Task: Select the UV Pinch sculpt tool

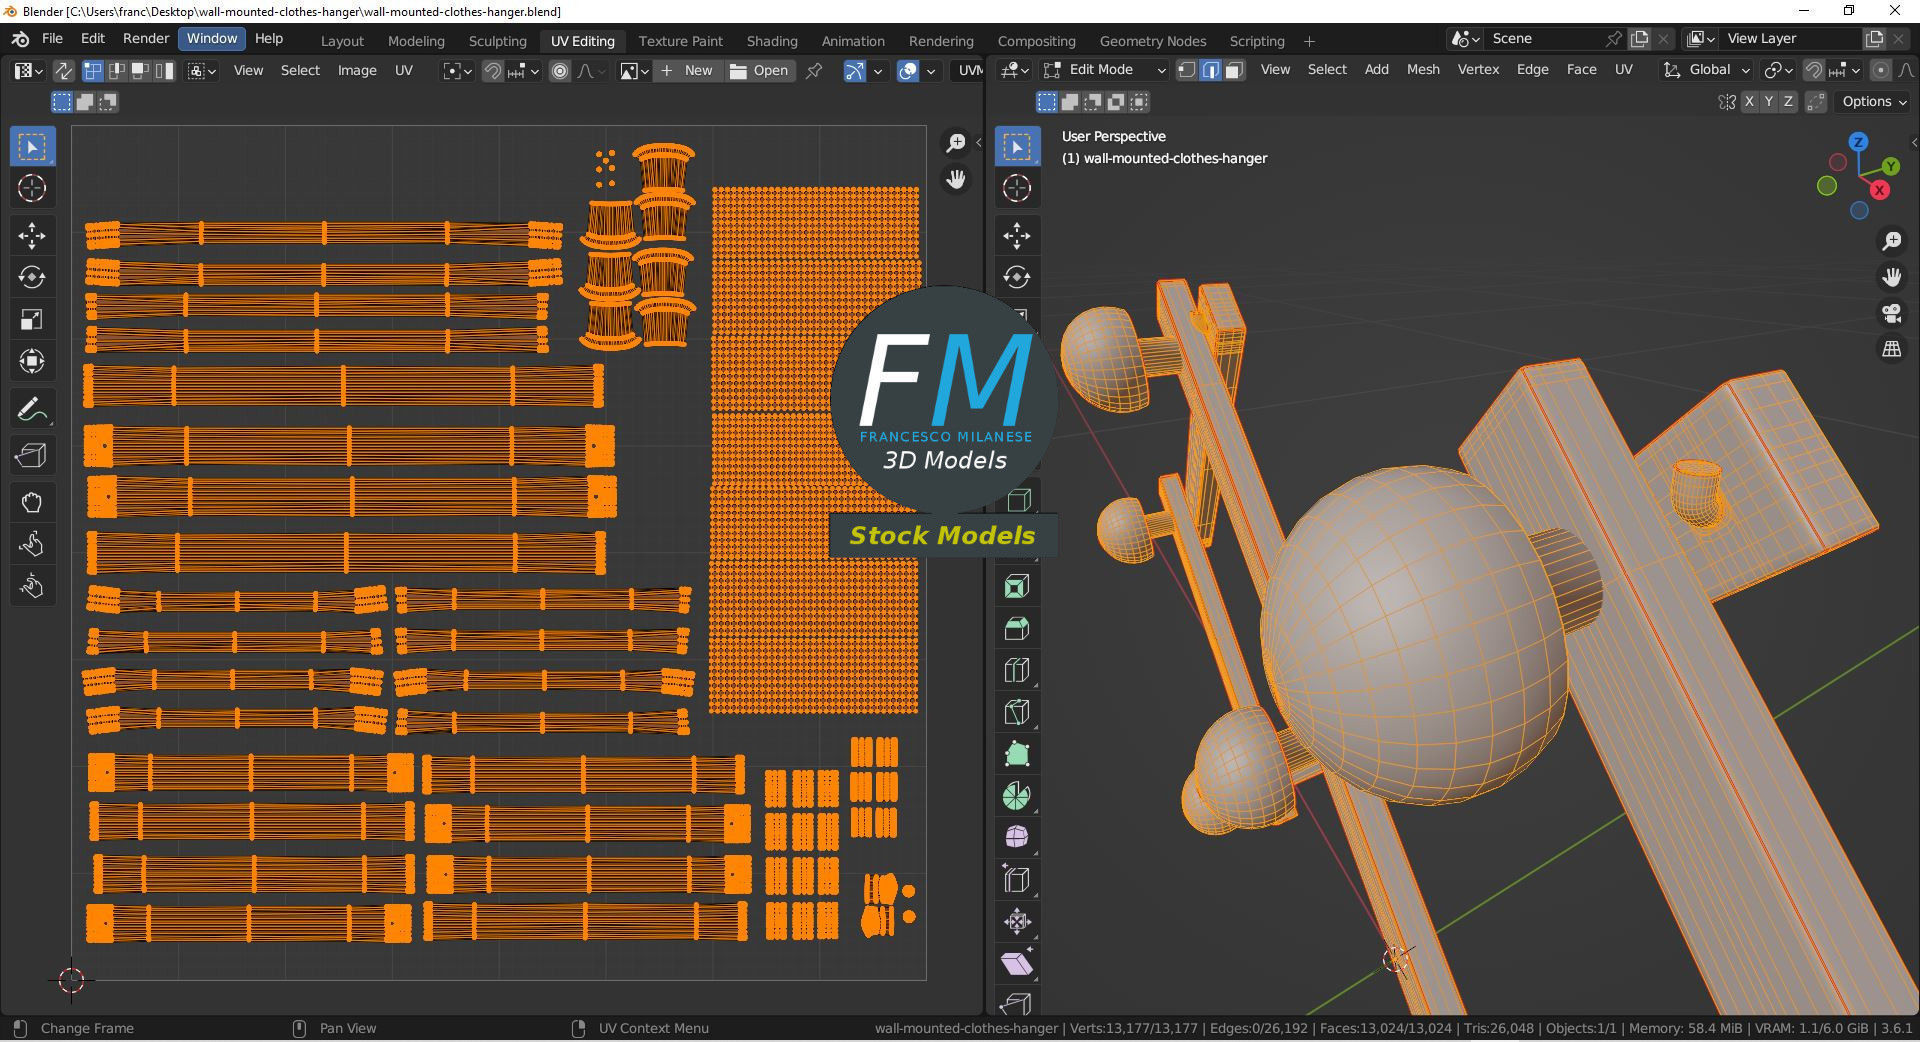Action: [32, 586]
